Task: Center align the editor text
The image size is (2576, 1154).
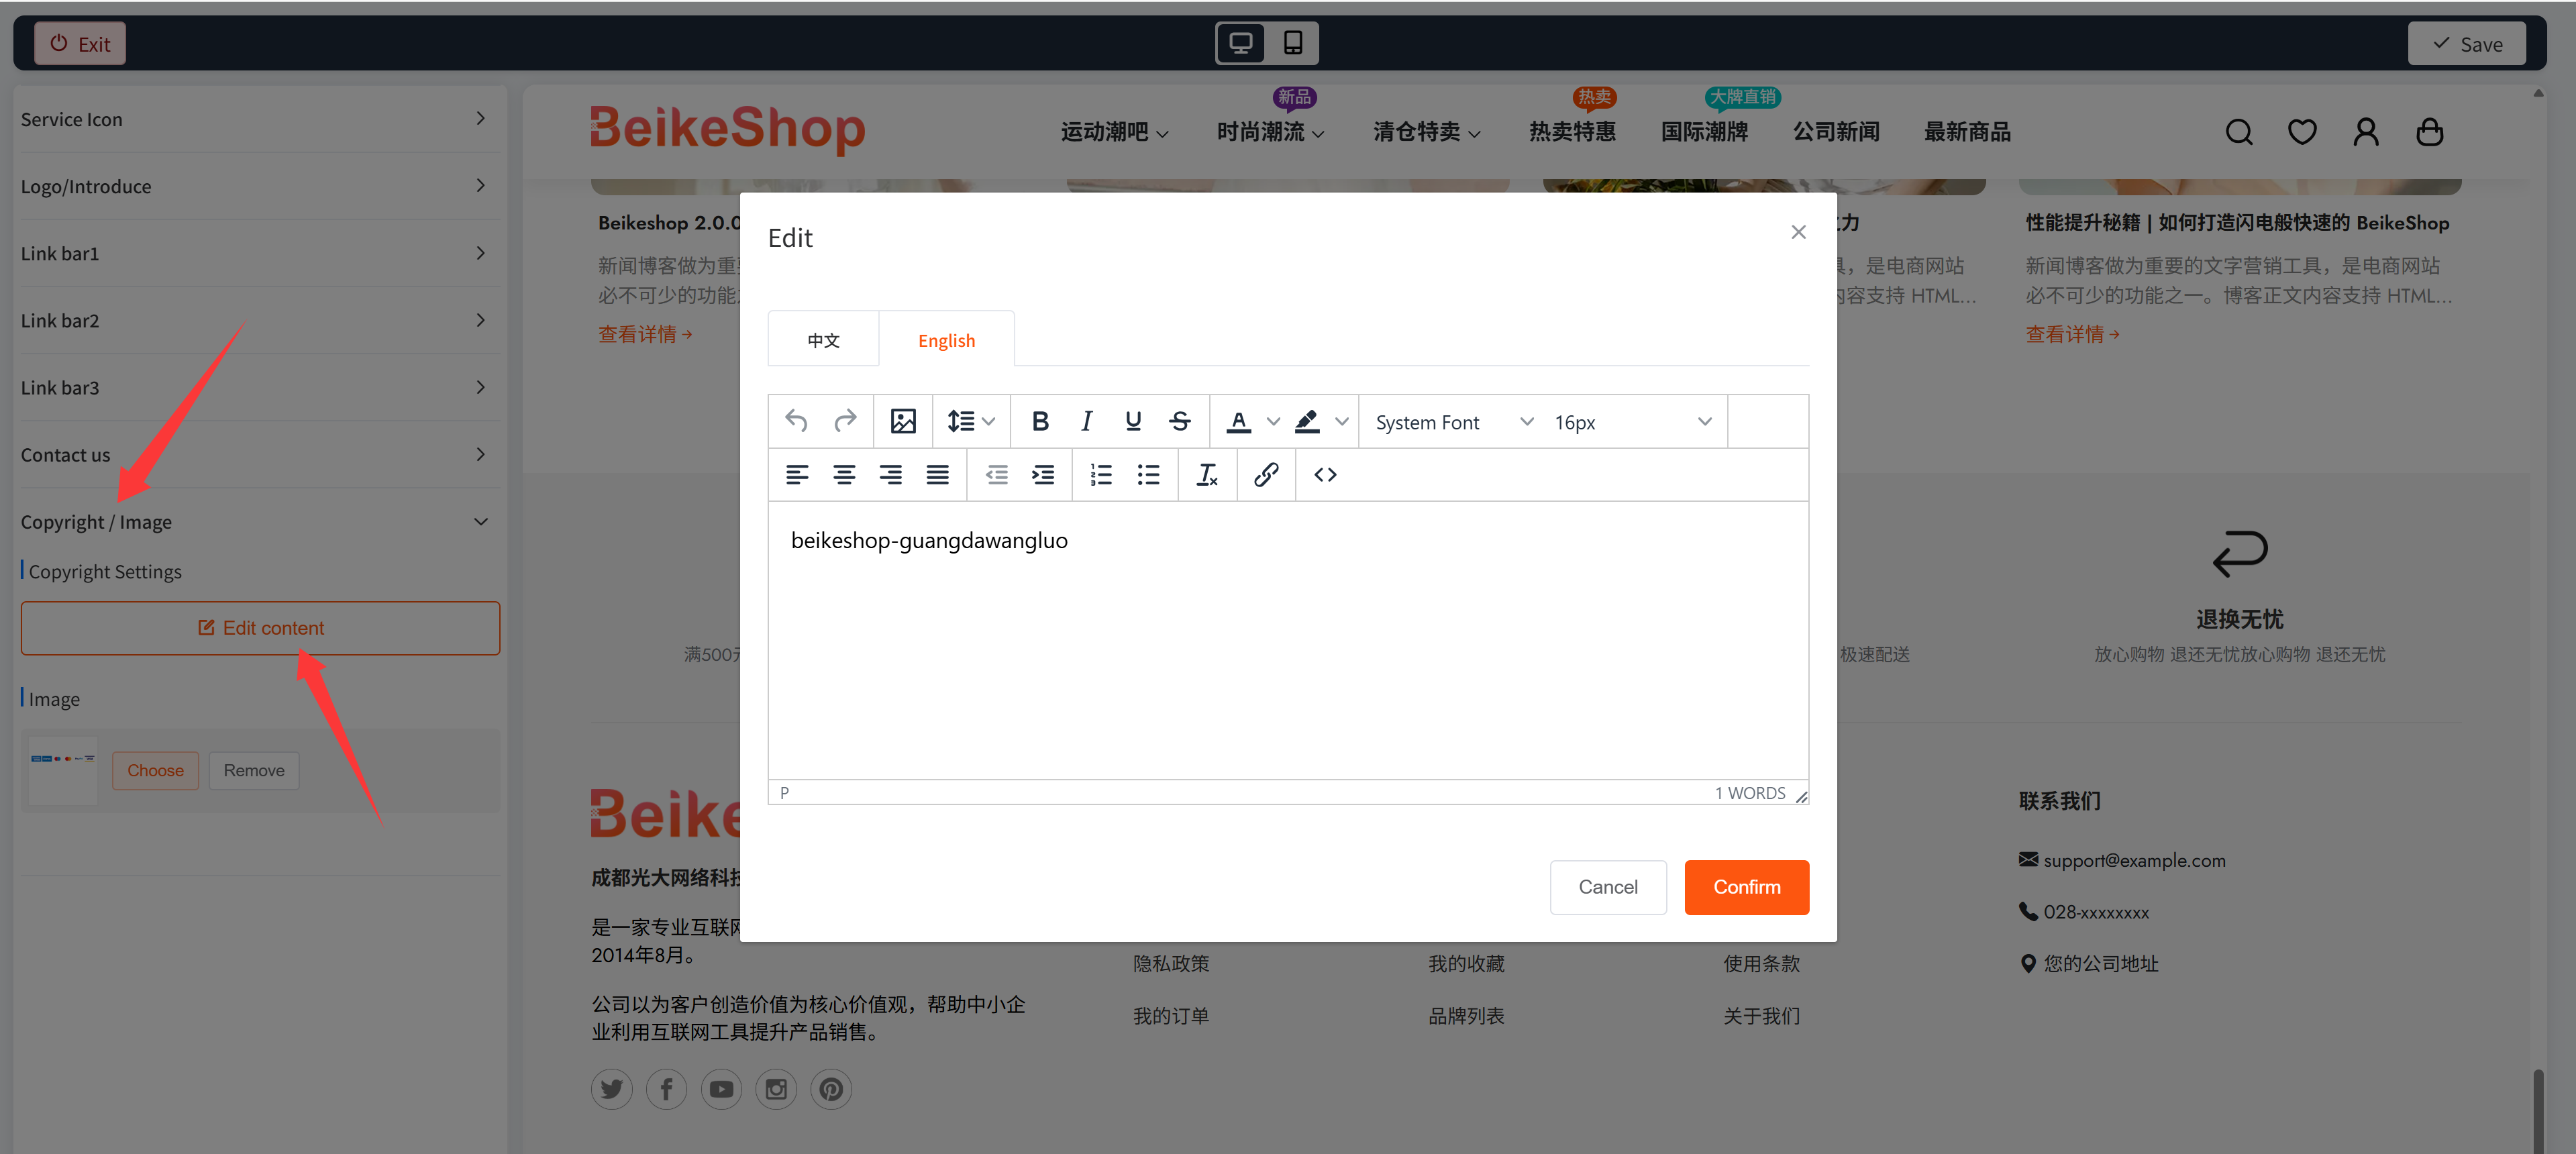Action: (x=844, y=475)
